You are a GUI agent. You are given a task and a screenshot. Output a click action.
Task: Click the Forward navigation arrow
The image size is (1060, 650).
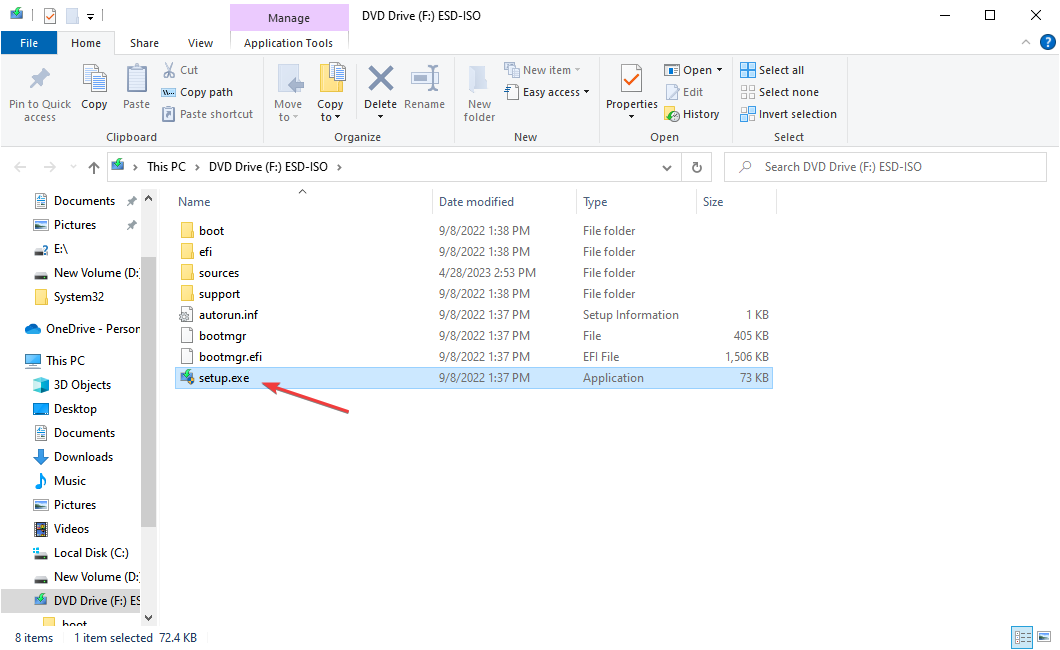tap(49, 167)
